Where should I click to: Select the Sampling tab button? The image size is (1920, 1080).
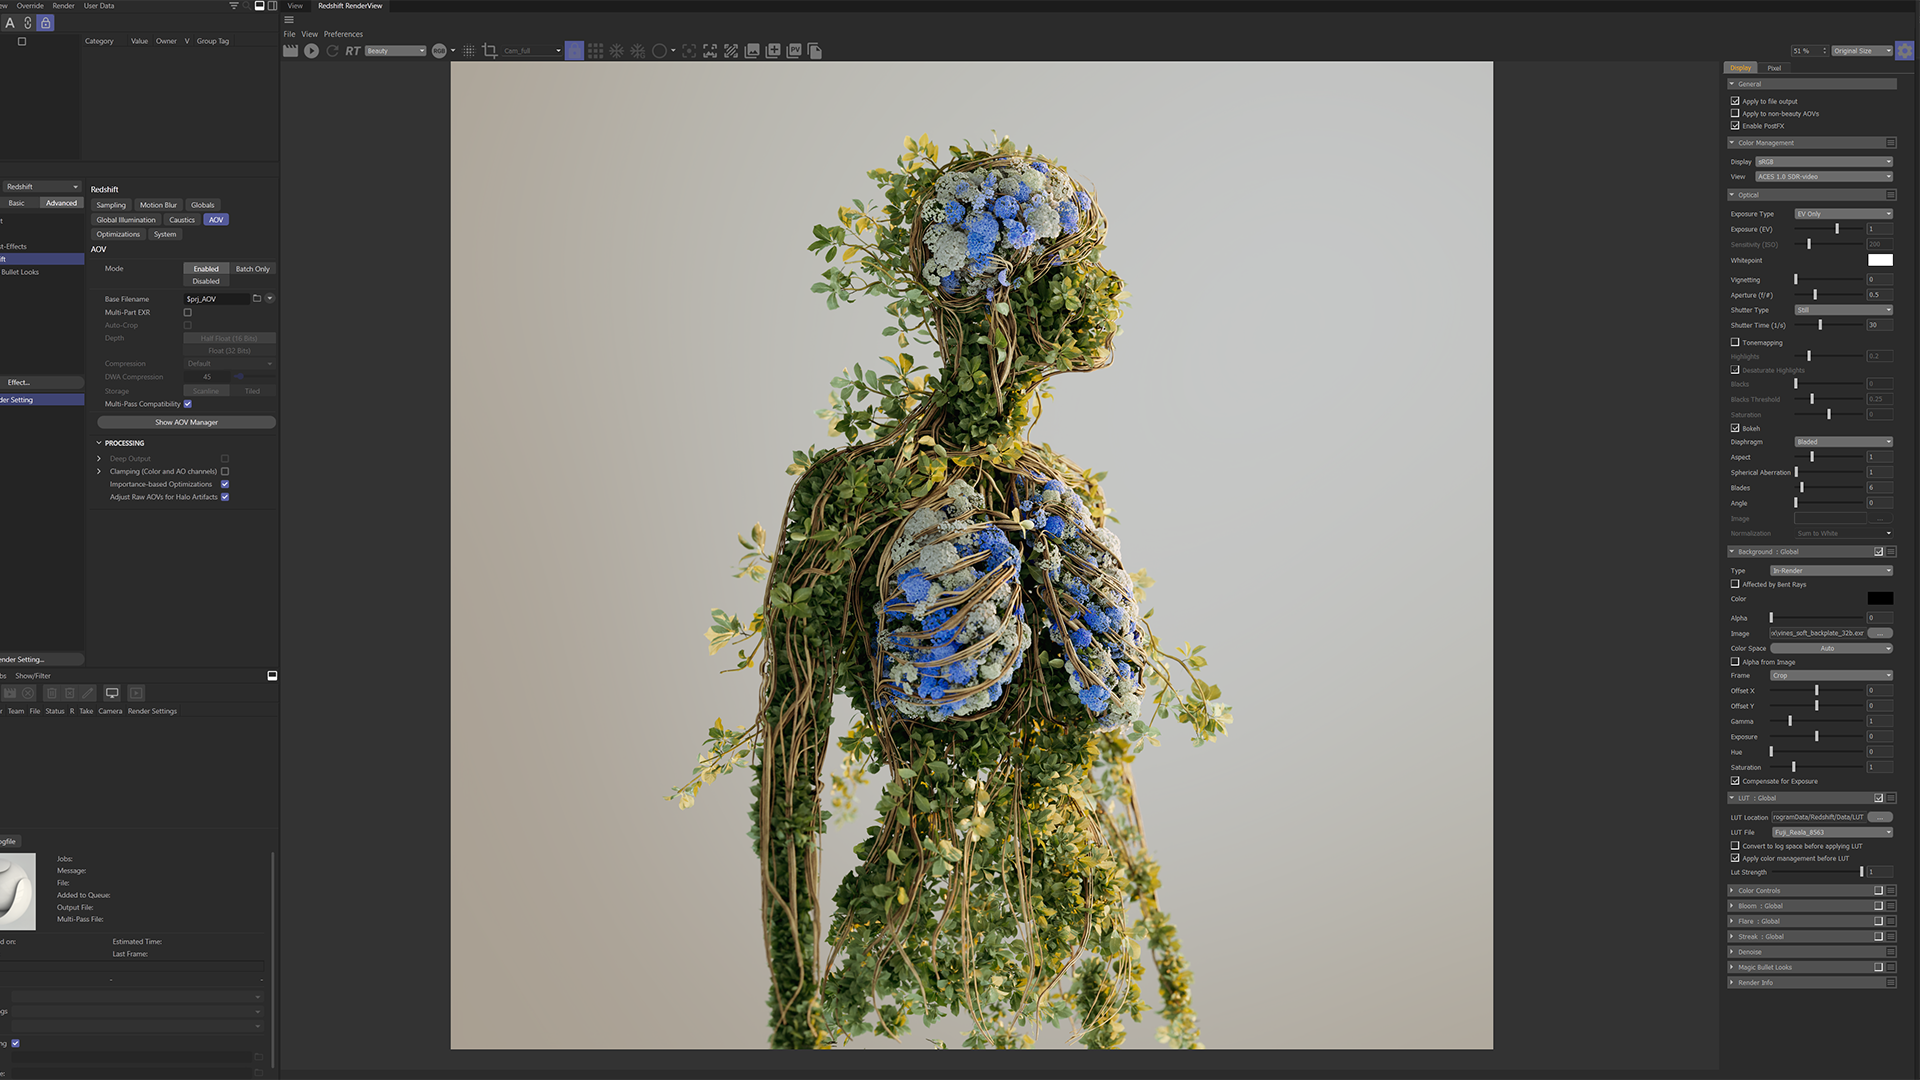[111, 205]
